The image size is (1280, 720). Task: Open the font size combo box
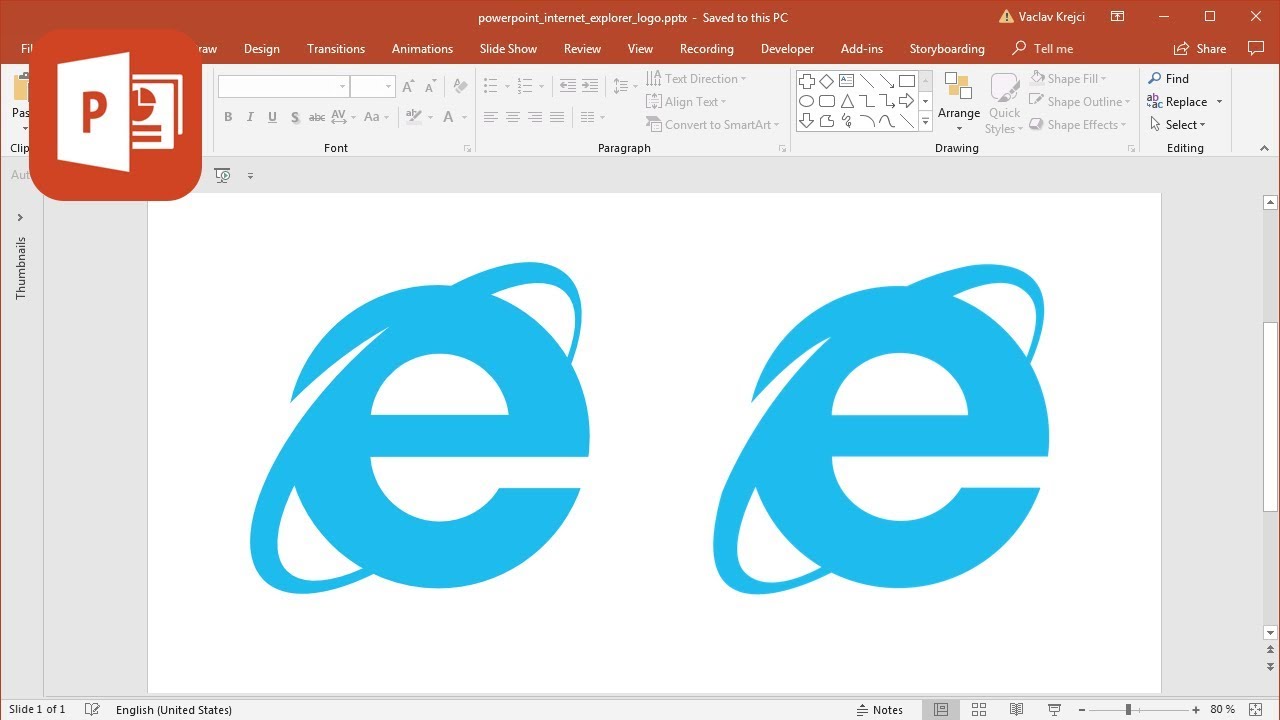(372, 87)
